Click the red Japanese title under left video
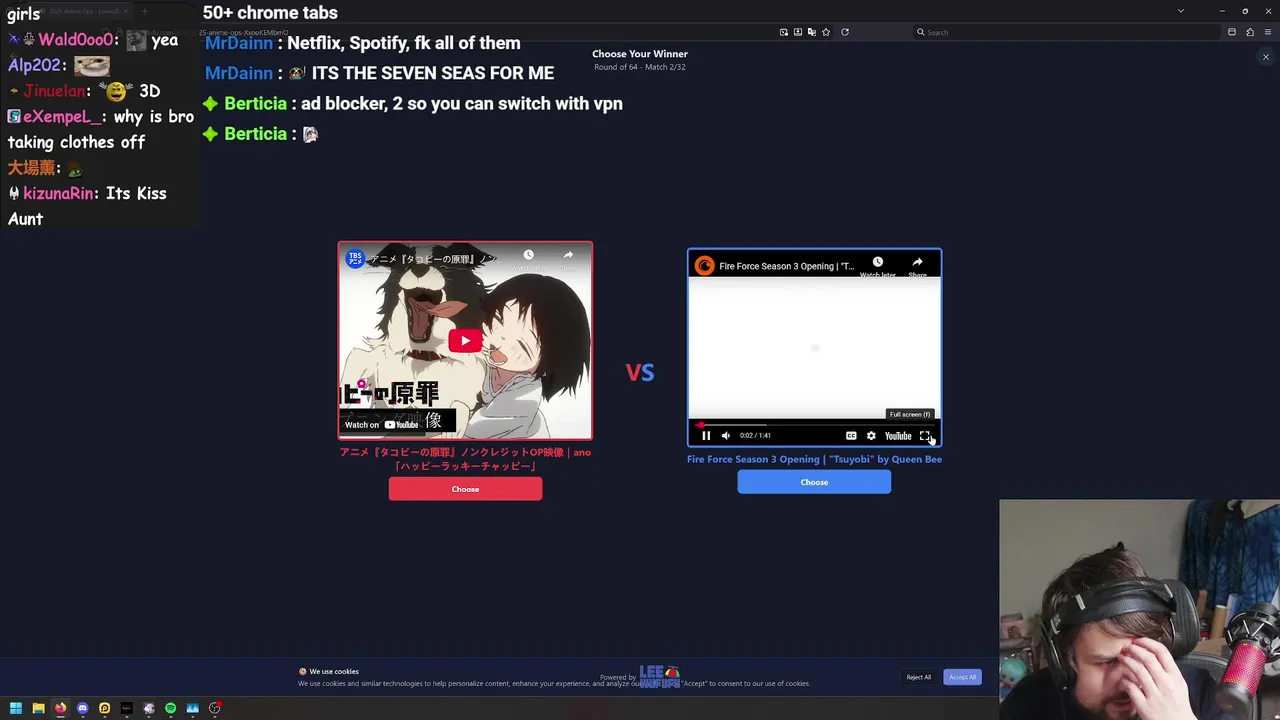Screen dimensions: 1280x720 465,459
